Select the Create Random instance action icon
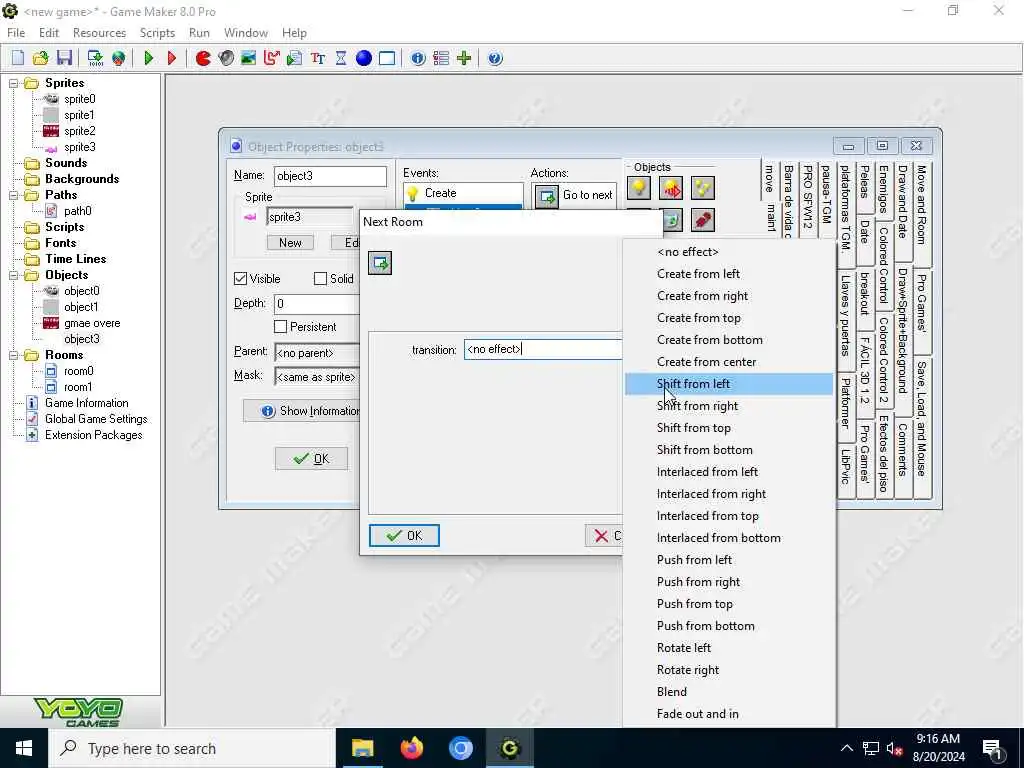 tap(703, 188)
